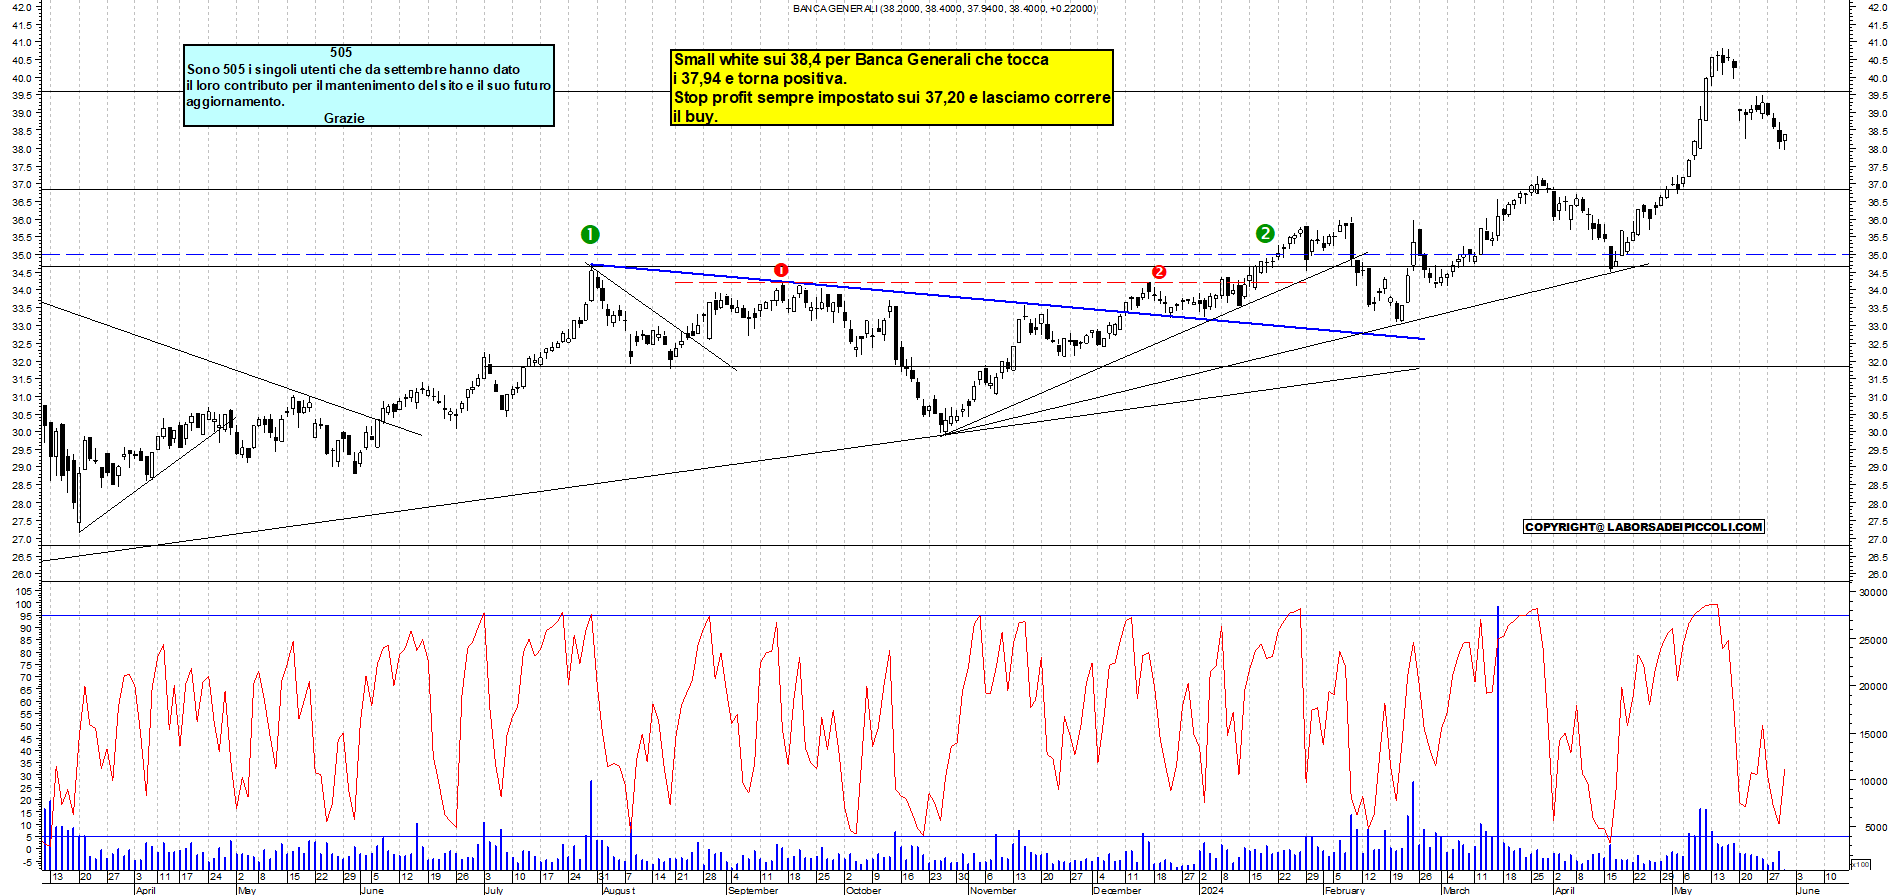Image resolution: width=1890 pixels, height=895 pixels.
Task: Click the 'November' label on the date axis
Action: click(x=993, y=890)
